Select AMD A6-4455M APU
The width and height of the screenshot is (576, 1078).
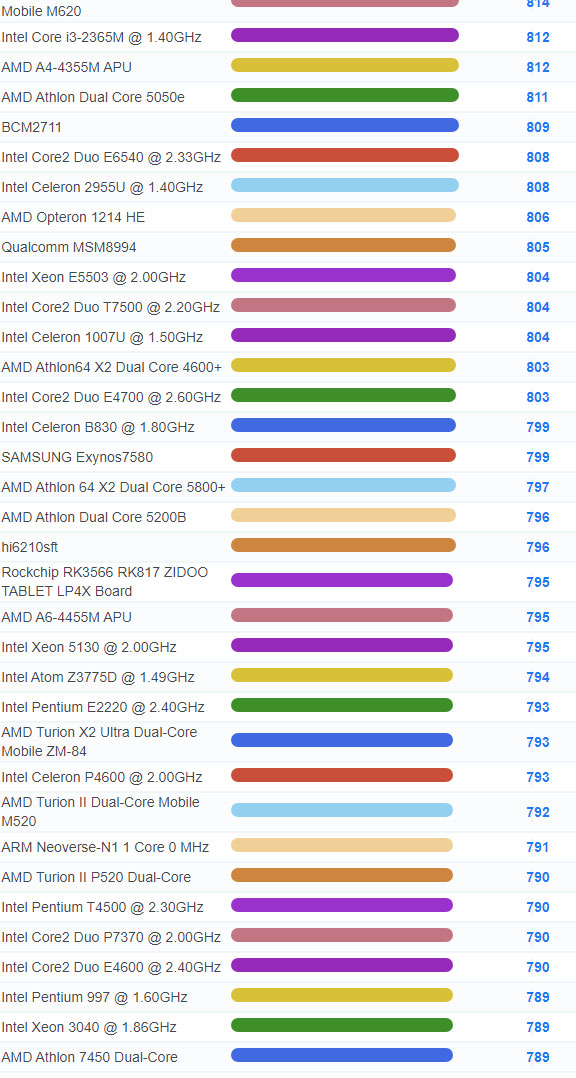point(67,617)
